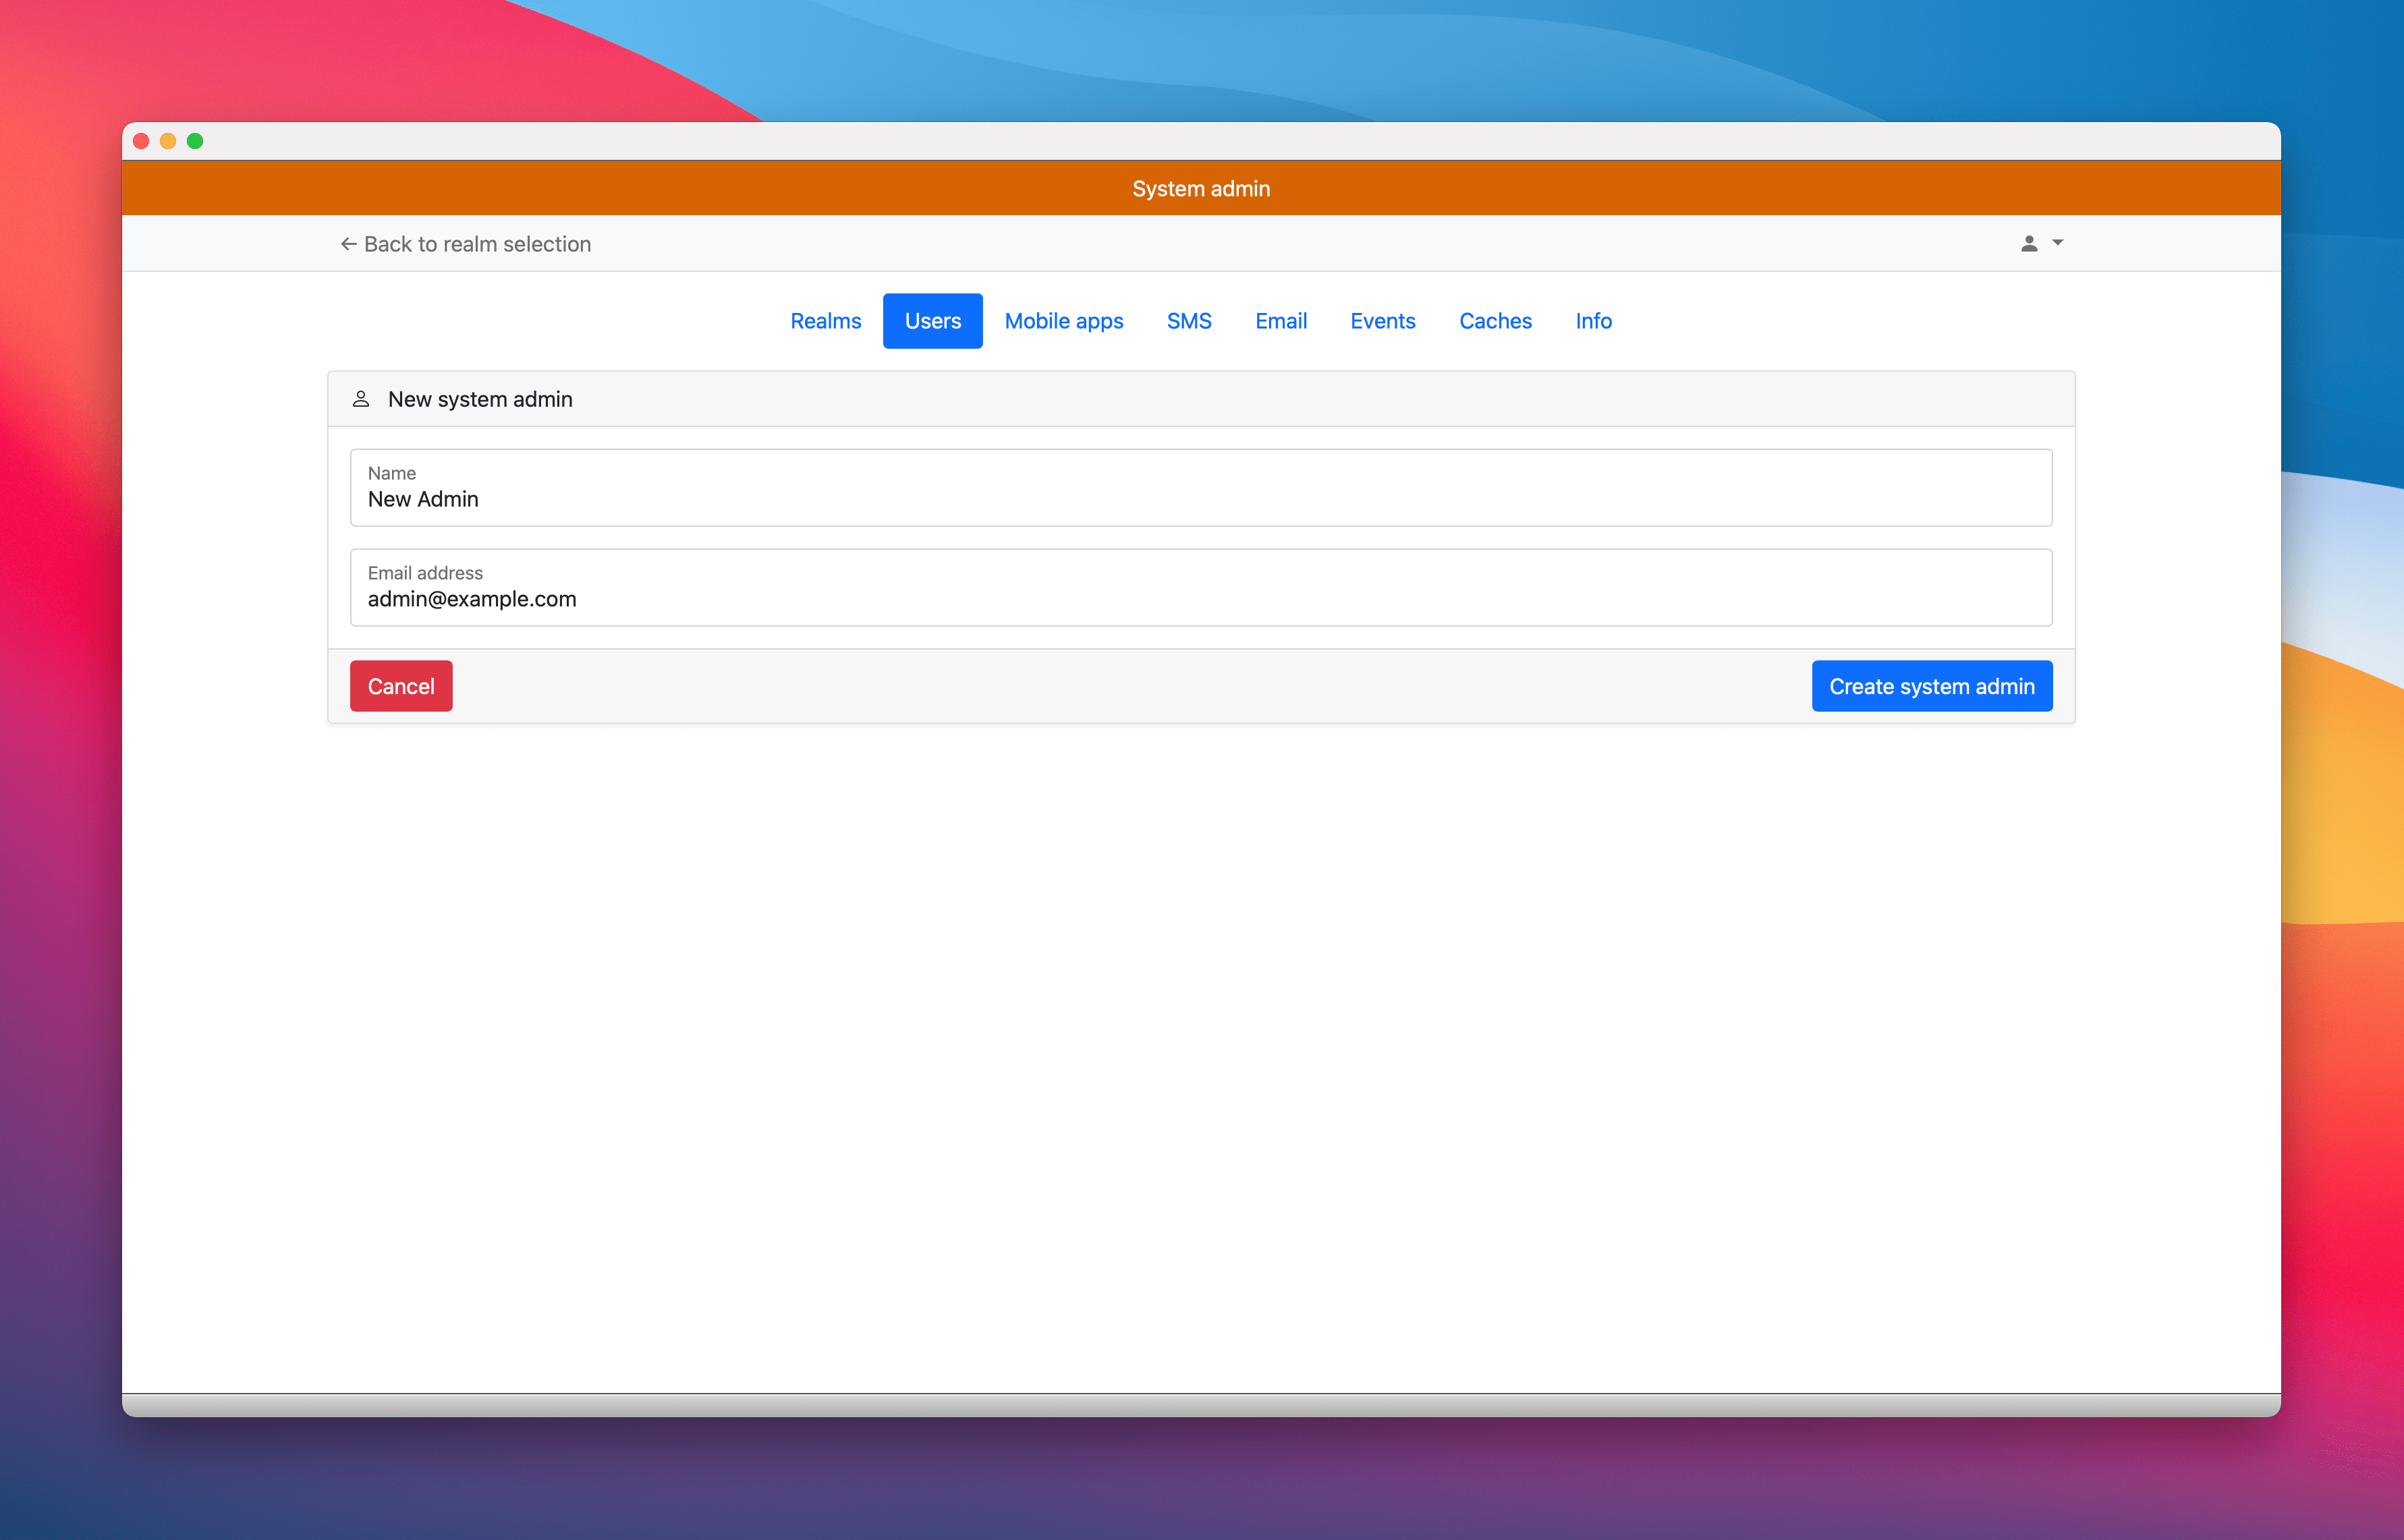Open the Caches tab

[1495, 321]
